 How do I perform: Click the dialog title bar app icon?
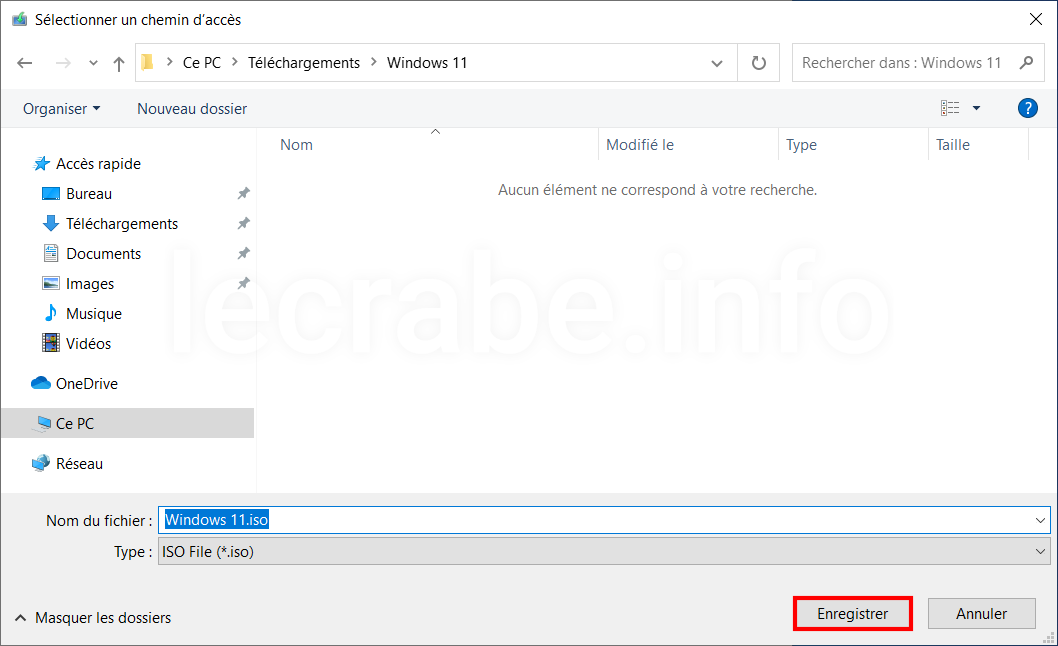pyautogui.click(x=20, y=20)
